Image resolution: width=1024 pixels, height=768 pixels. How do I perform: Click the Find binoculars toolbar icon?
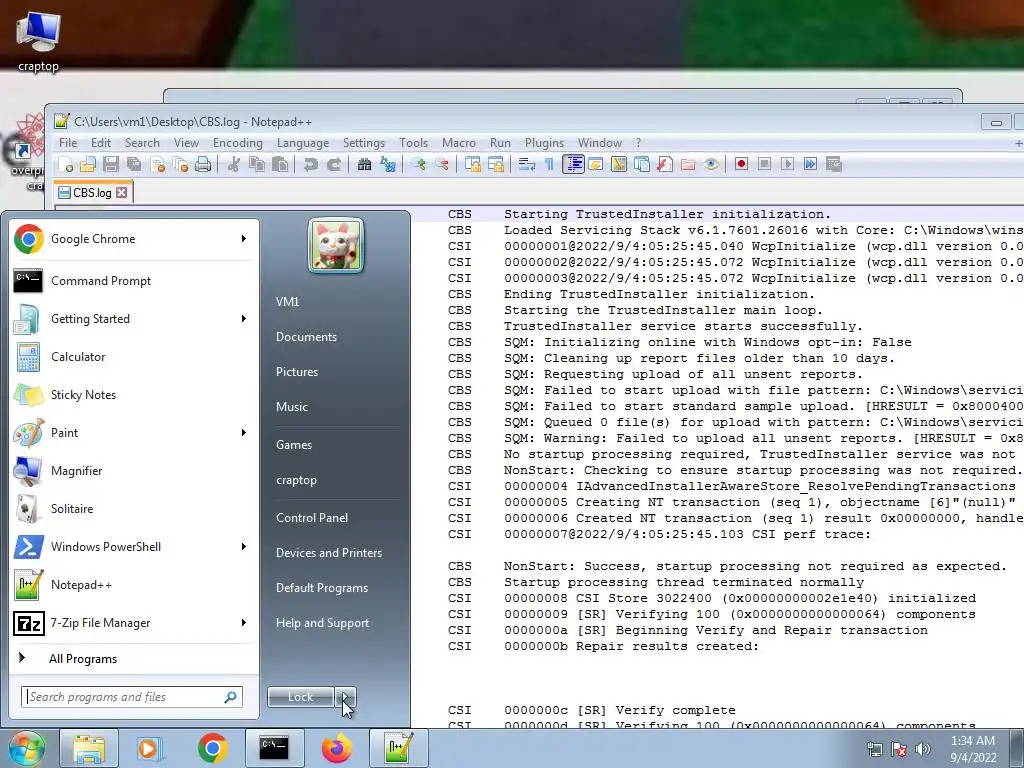click(364, 165)
